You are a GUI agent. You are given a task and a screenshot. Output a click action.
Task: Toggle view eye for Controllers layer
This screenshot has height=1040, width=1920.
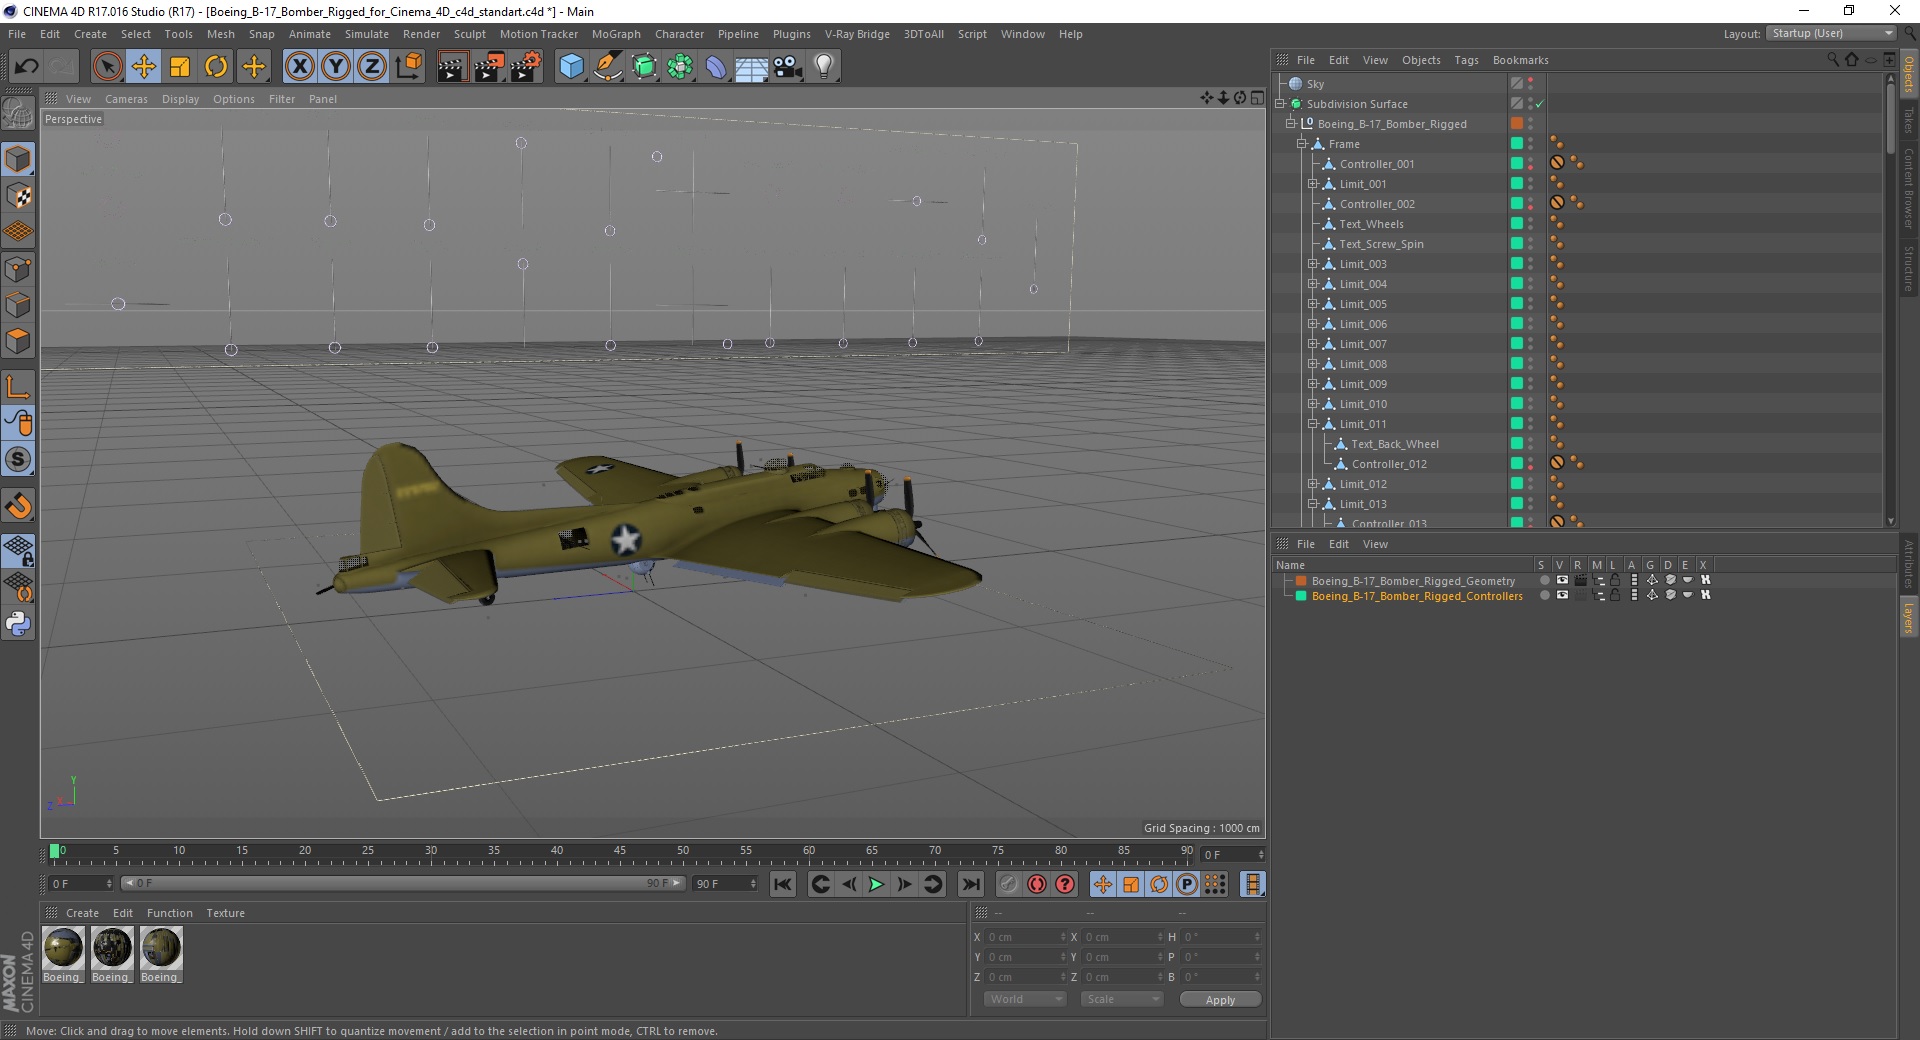coord(1562,595)
